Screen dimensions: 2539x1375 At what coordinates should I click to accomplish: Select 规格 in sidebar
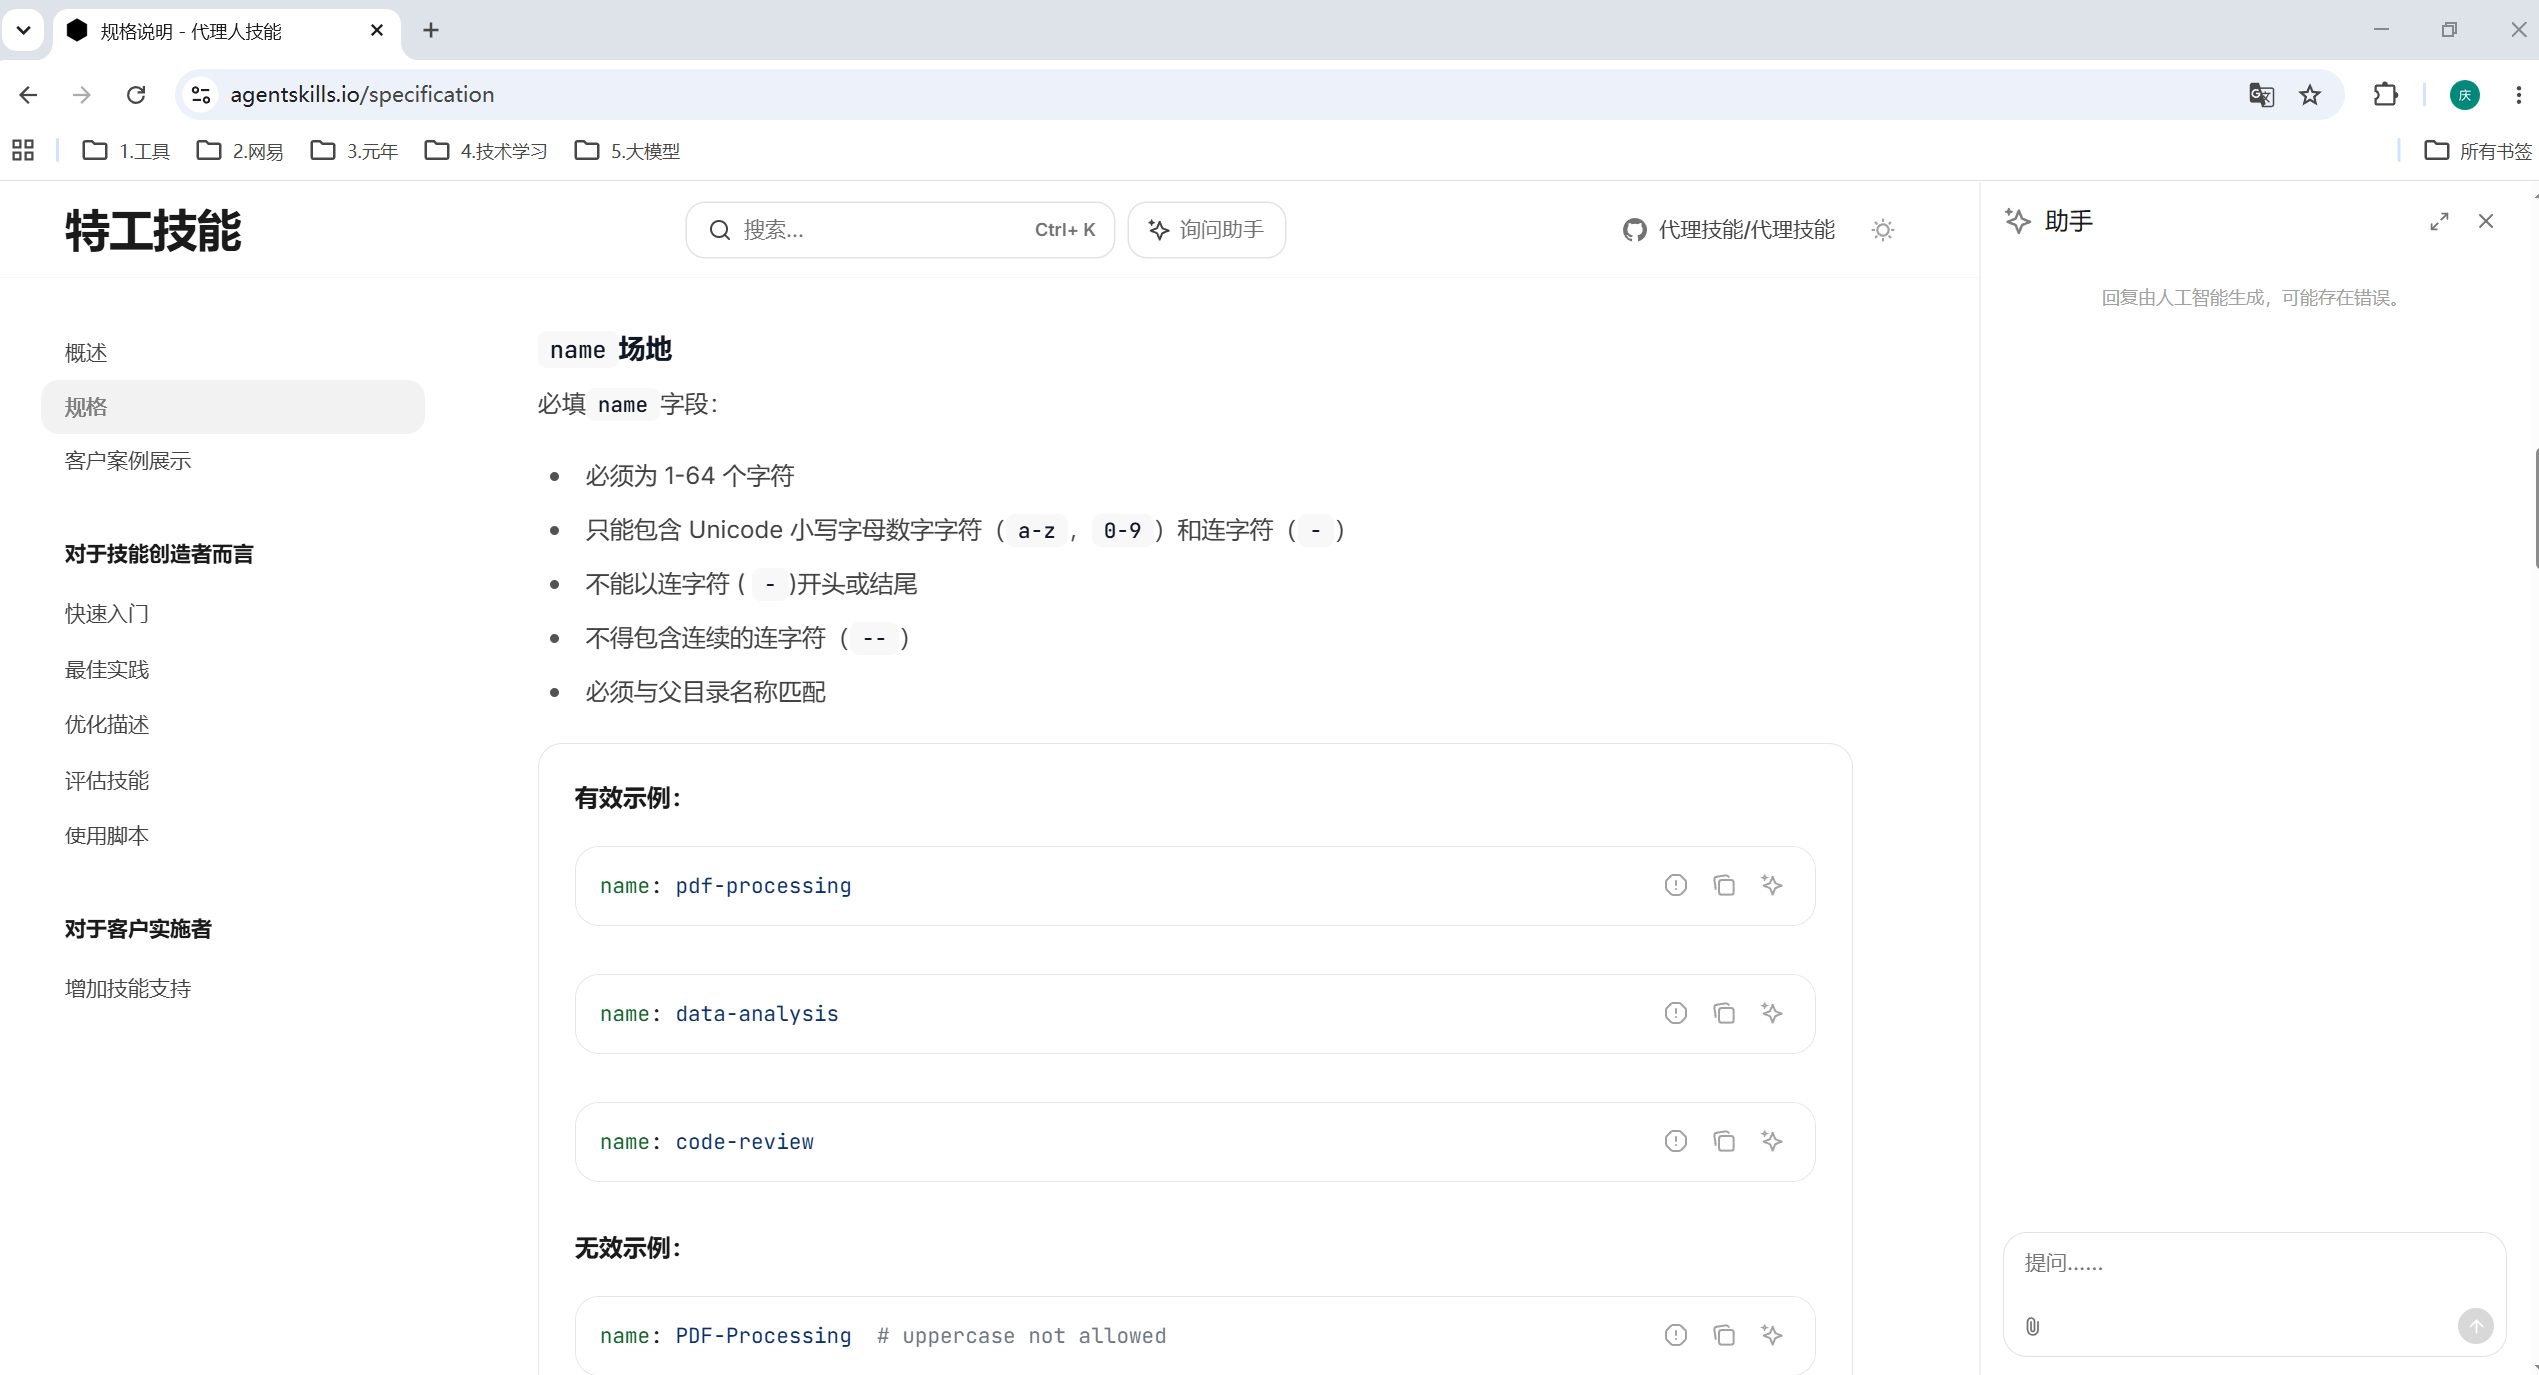(232, 407)
